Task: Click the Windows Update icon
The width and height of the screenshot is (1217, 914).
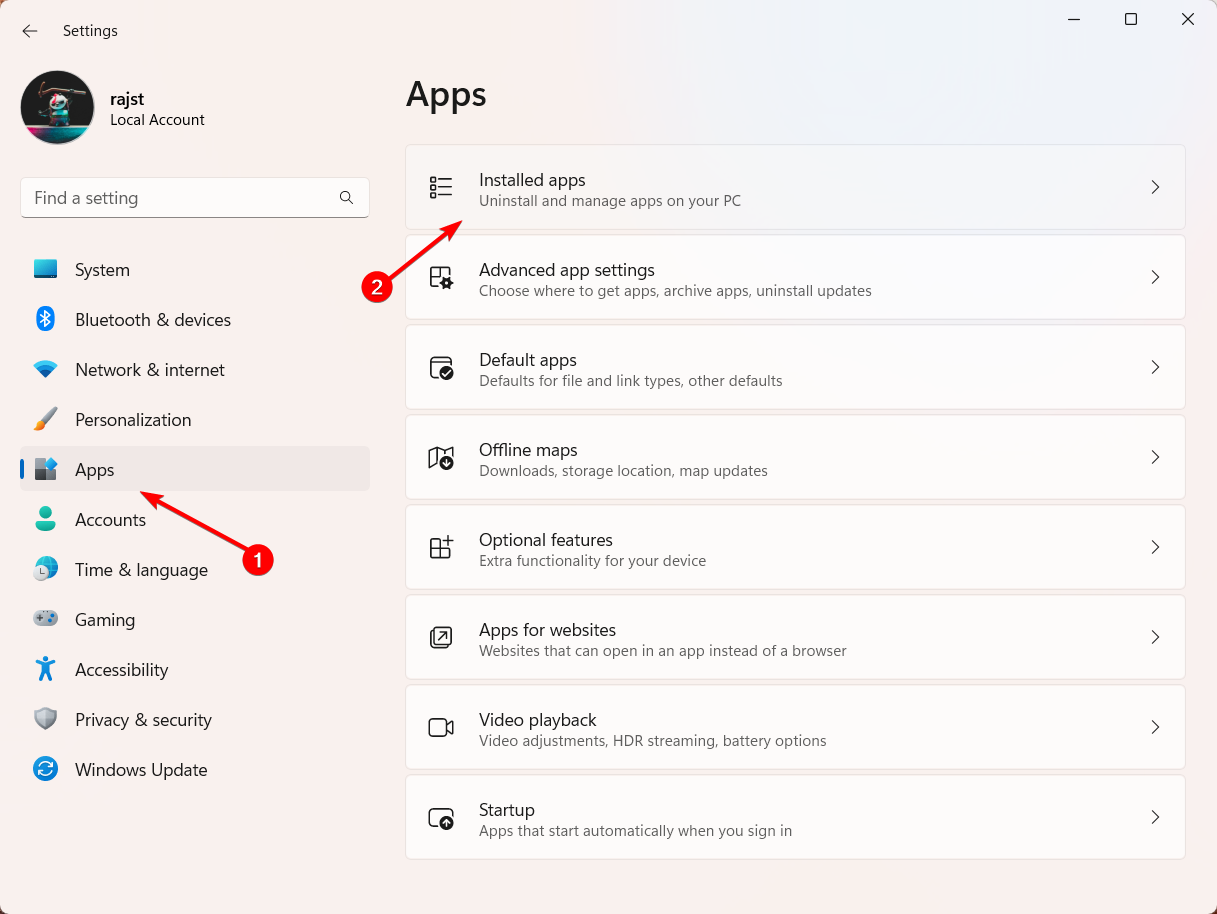Action: point(45,769)
